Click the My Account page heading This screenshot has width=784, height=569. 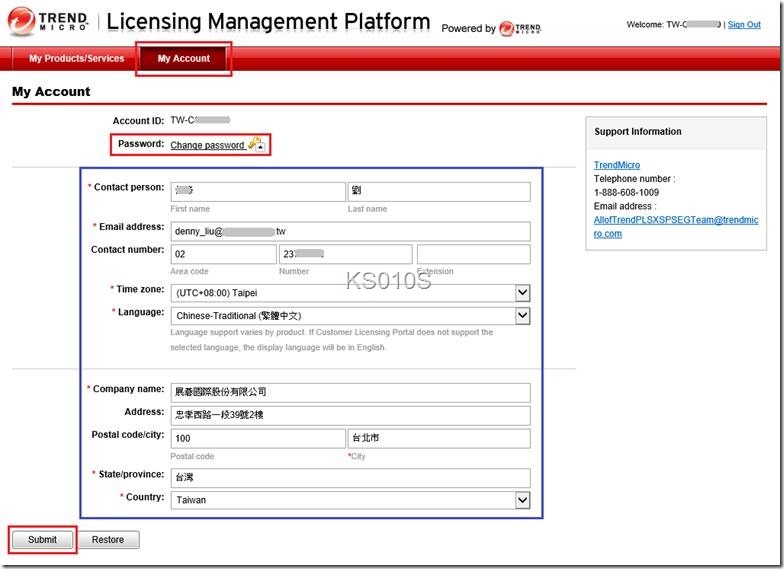[51, 92]
